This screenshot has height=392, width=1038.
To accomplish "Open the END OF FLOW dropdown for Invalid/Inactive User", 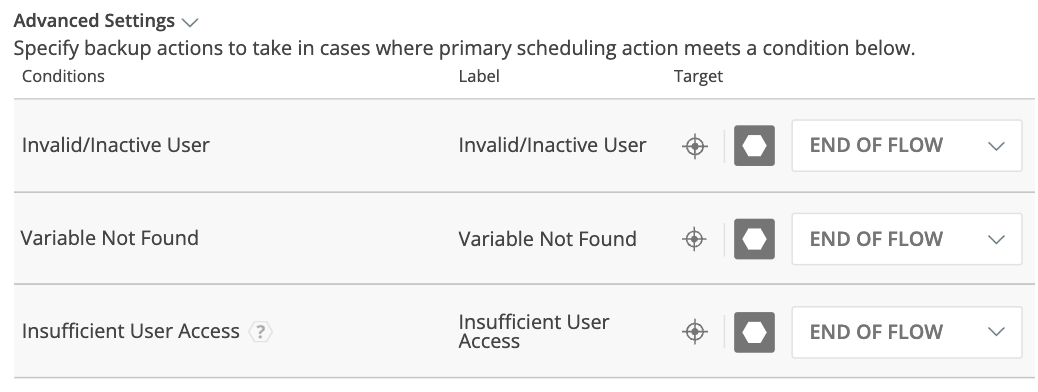I will click(x=907, y=146).
